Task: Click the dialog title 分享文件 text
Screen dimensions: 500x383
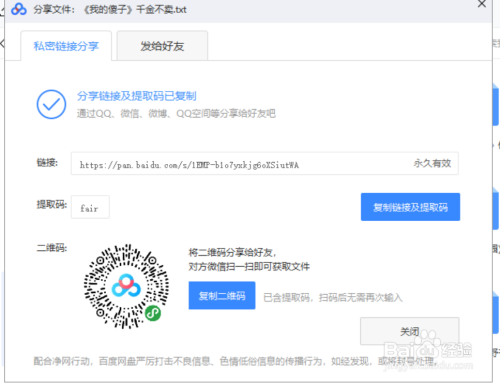Action: (110, 9)
